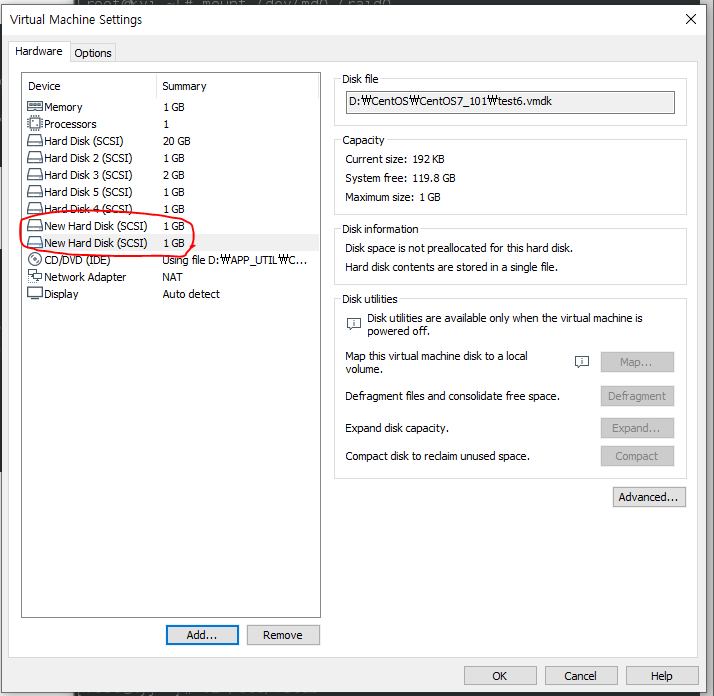Click the NAT summary value
This screenshot has width=714, height=696.
[173, 277]
